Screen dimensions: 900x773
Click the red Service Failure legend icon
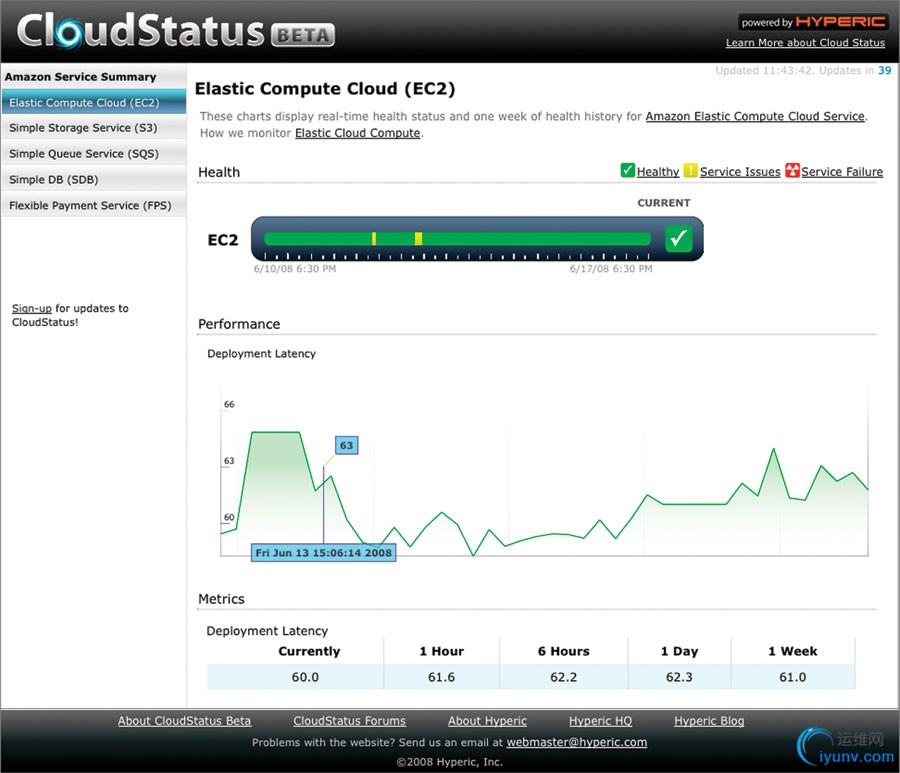pyautogui.click(x=792, y=170)
